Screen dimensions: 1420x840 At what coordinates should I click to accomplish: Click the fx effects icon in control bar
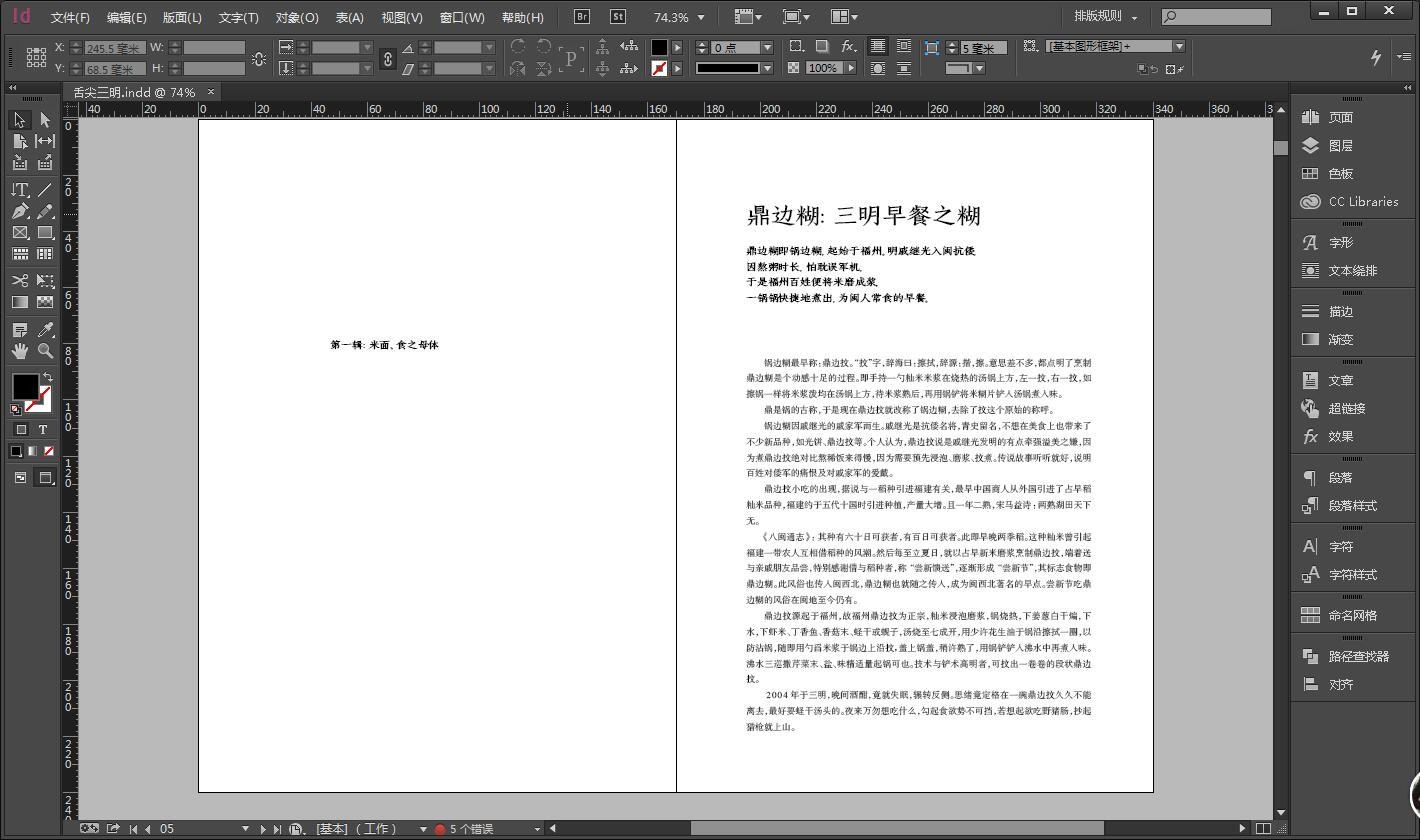pyautogui.click(x=848, y=46)
